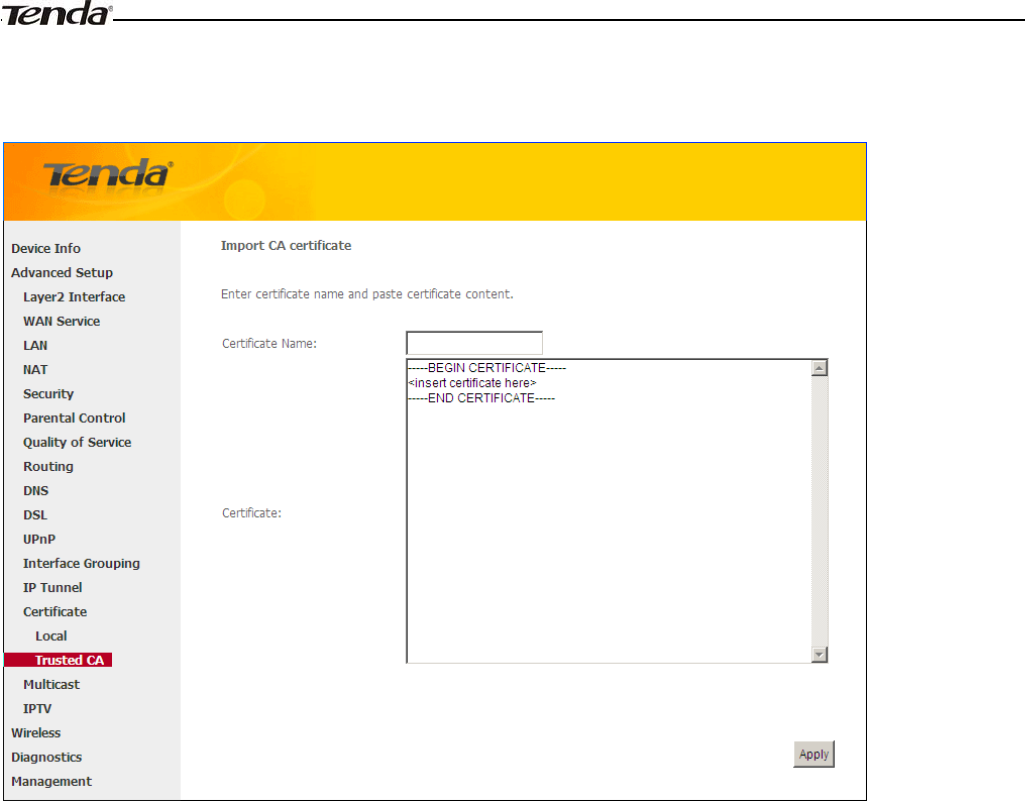Select Routing in sidebar
Image resolution: width=1025 pixels, height=801 pixels.
[x=48, y=466]
